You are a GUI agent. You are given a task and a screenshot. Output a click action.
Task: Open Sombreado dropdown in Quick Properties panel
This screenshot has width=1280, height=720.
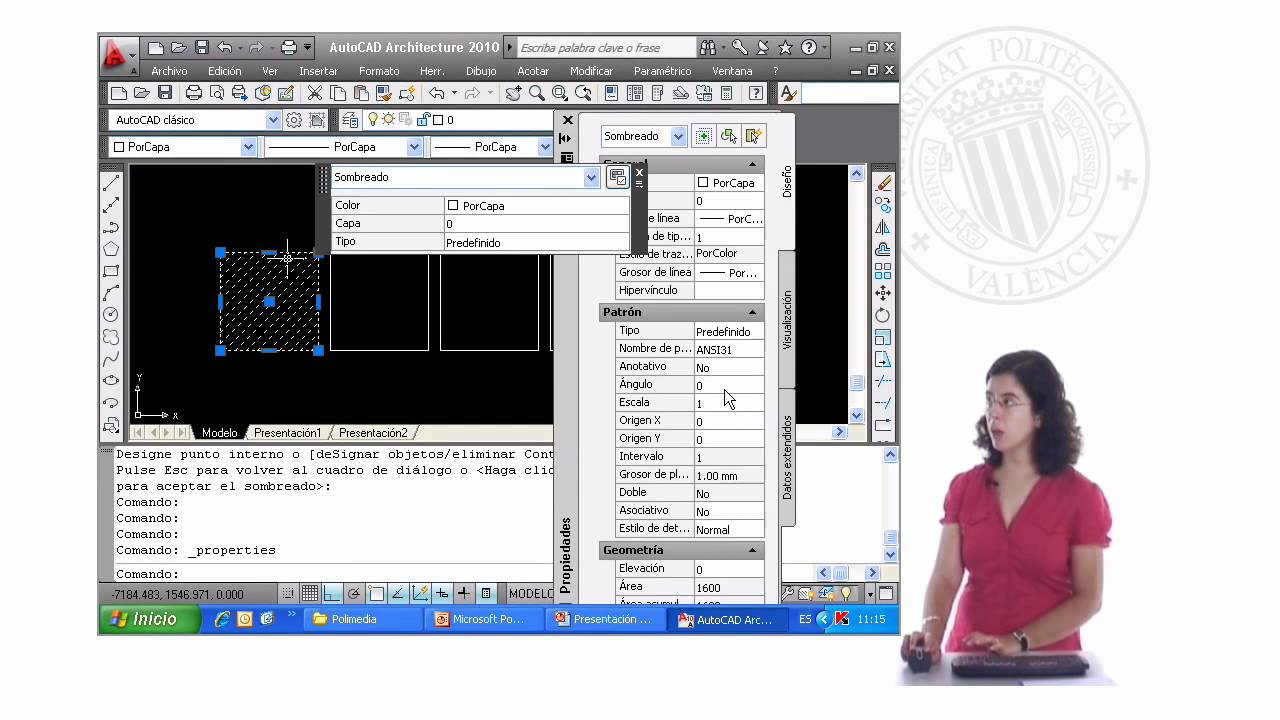(x=591, y=177)
